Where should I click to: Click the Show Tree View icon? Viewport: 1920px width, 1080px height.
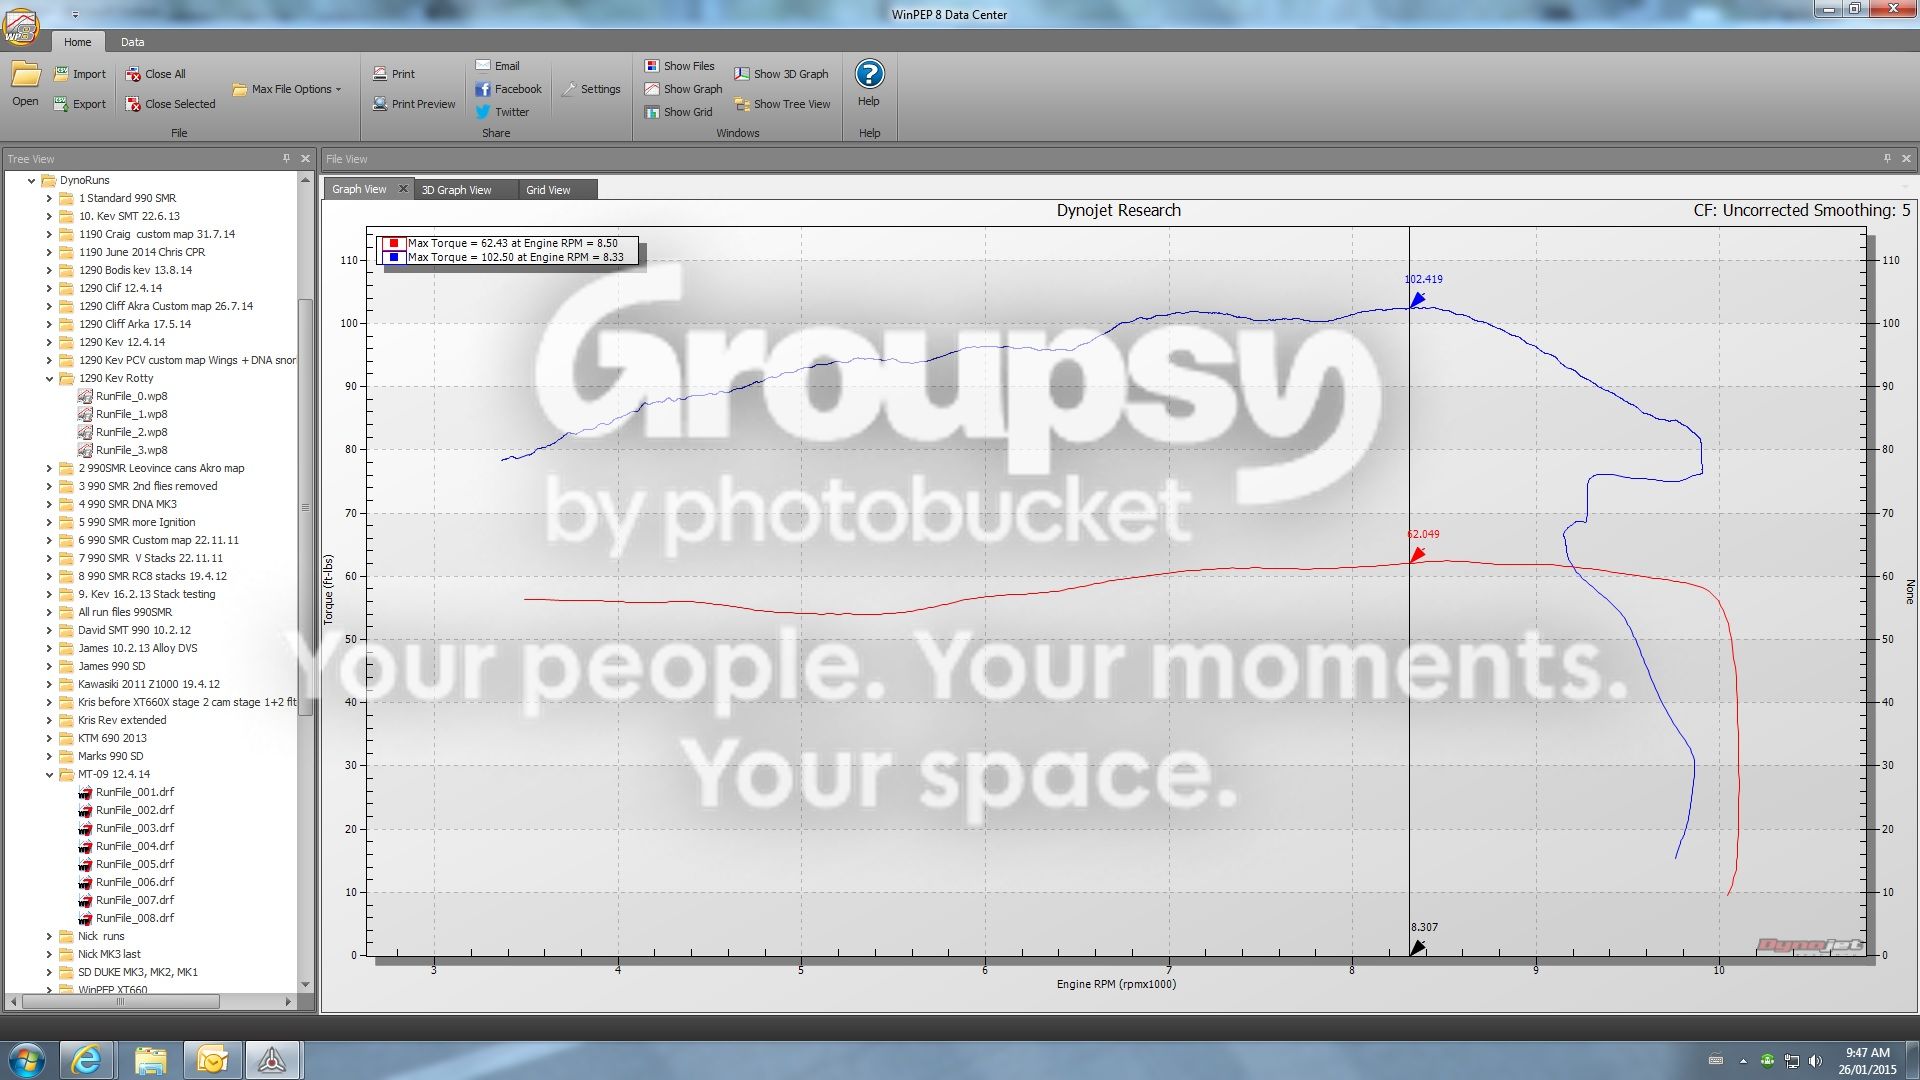[x=742, y=104]
